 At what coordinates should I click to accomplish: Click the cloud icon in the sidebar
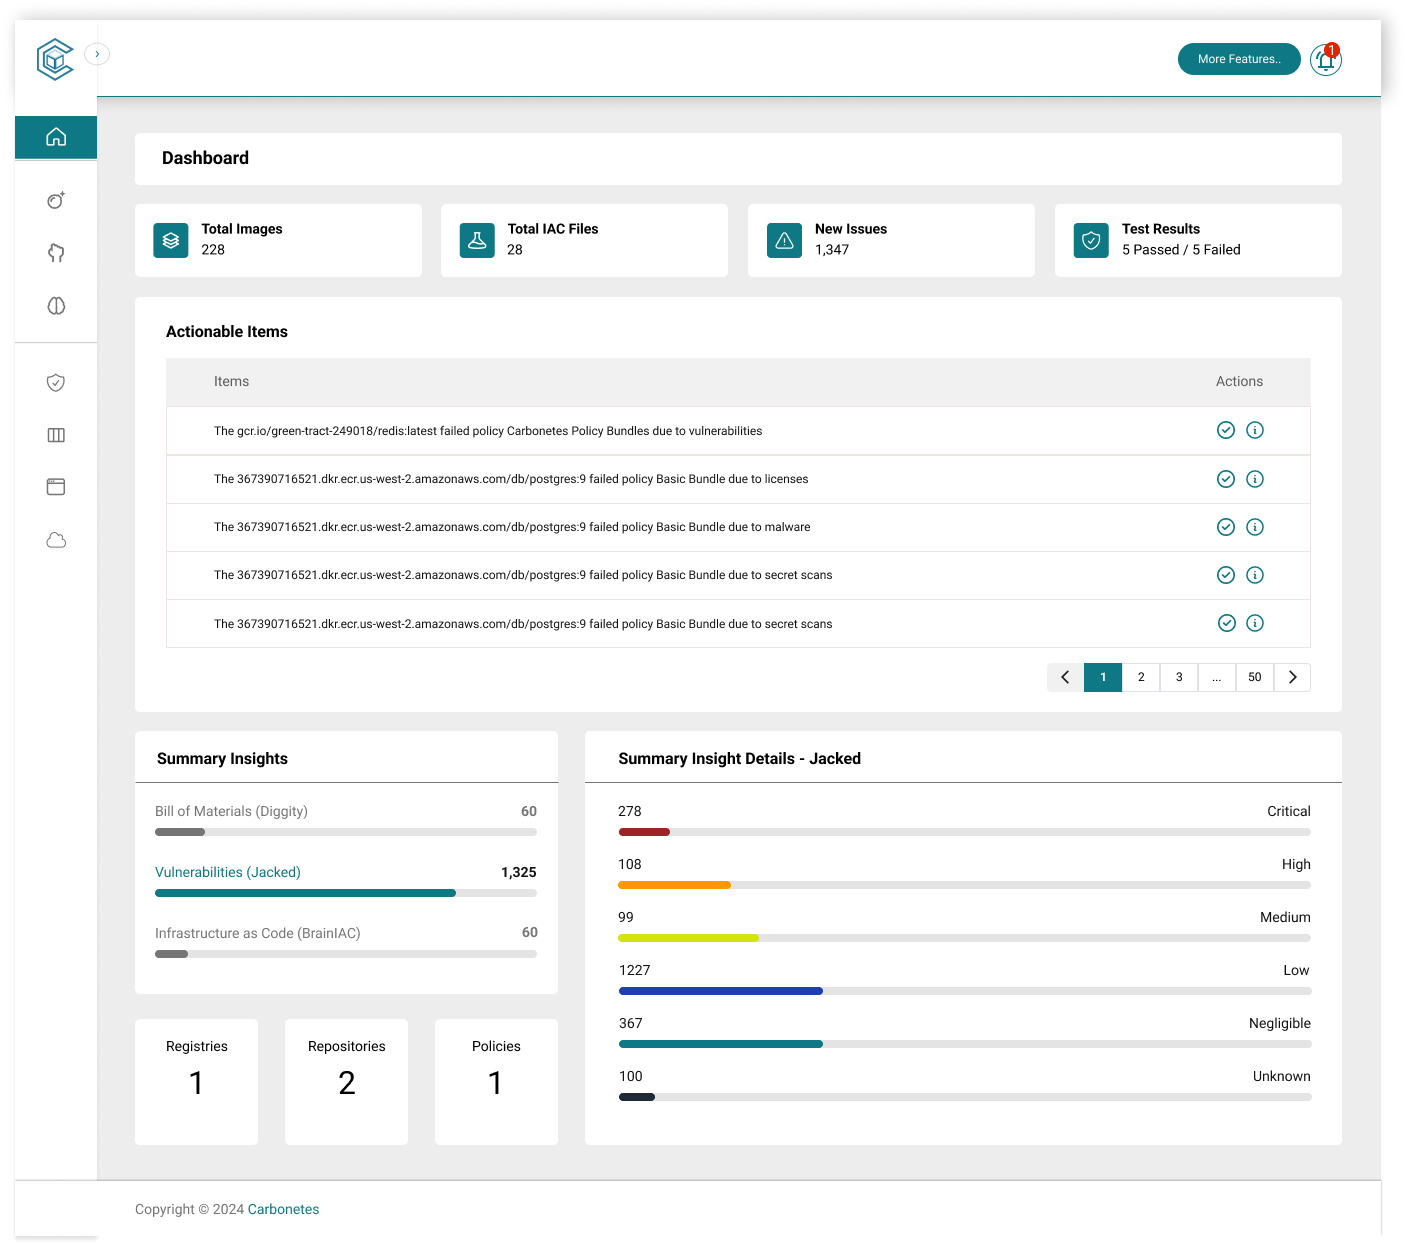(56, 541)
